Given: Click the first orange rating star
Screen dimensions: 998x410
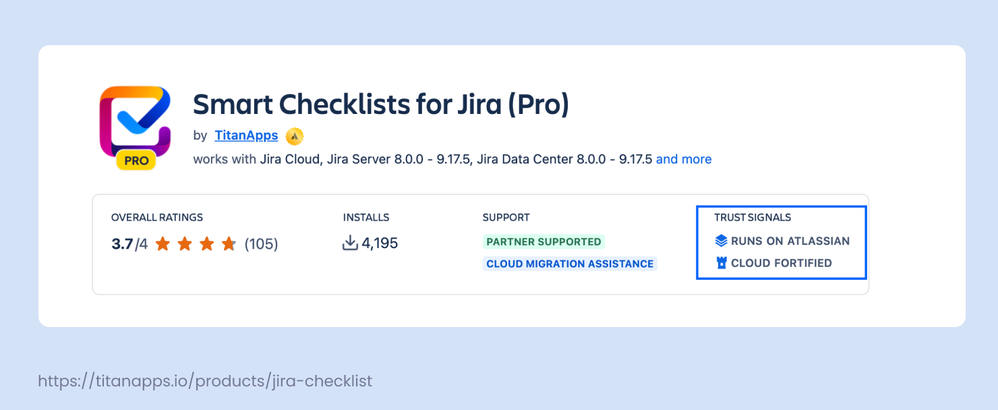Looking at the screenshot, I should tap(163, 244).
